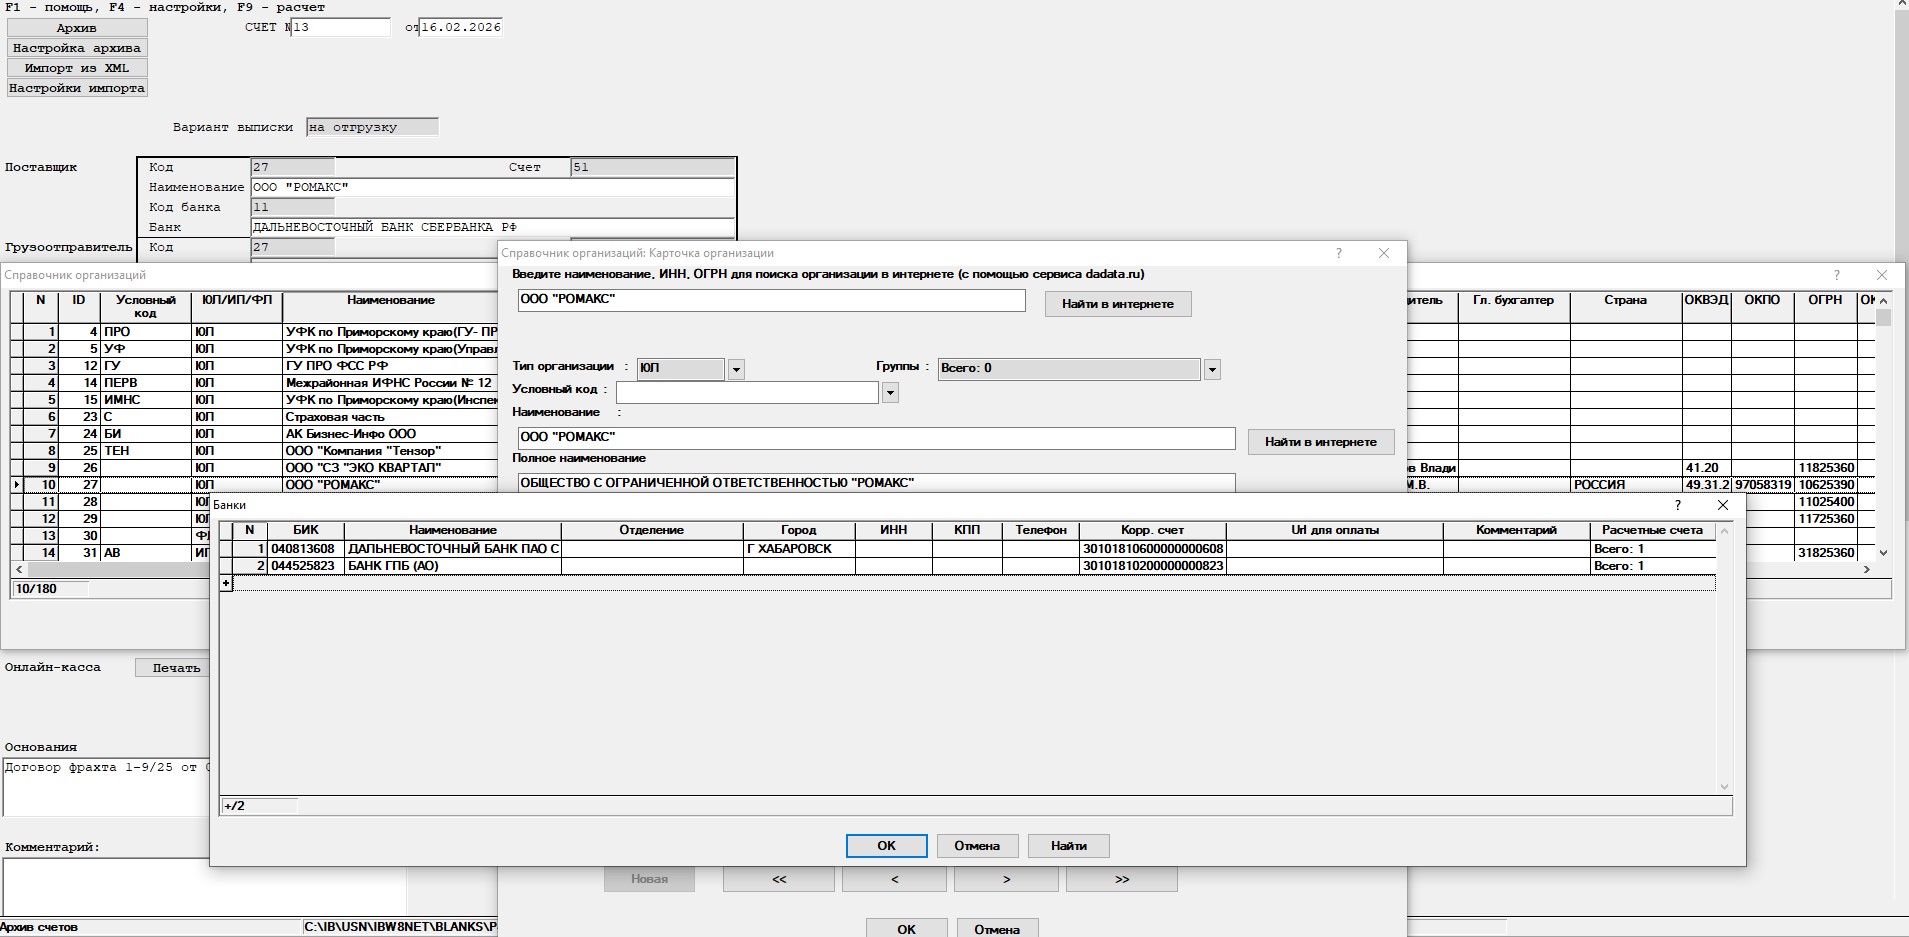Screen dimensions: 1909x937
Task: Click help question mark in Справочник организаций window
Action: [x=1835, y=275]
